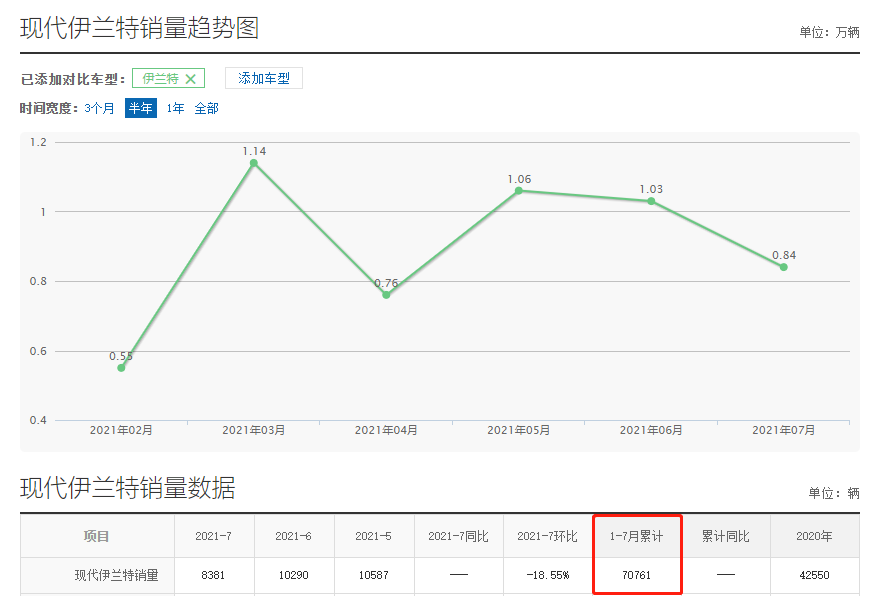Click the 2021年05月 data point 1.06
The width and height of the screenshot is (885, 596).
tap(519, 190)
